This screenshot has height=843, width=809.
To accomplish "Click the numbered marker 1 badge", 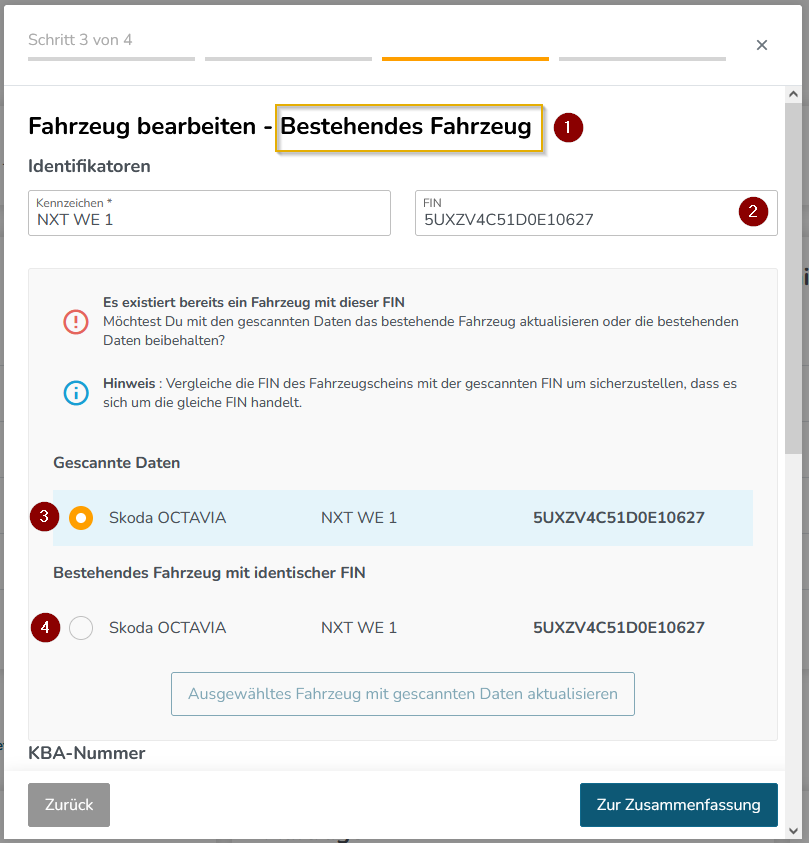I will [569, 128].
